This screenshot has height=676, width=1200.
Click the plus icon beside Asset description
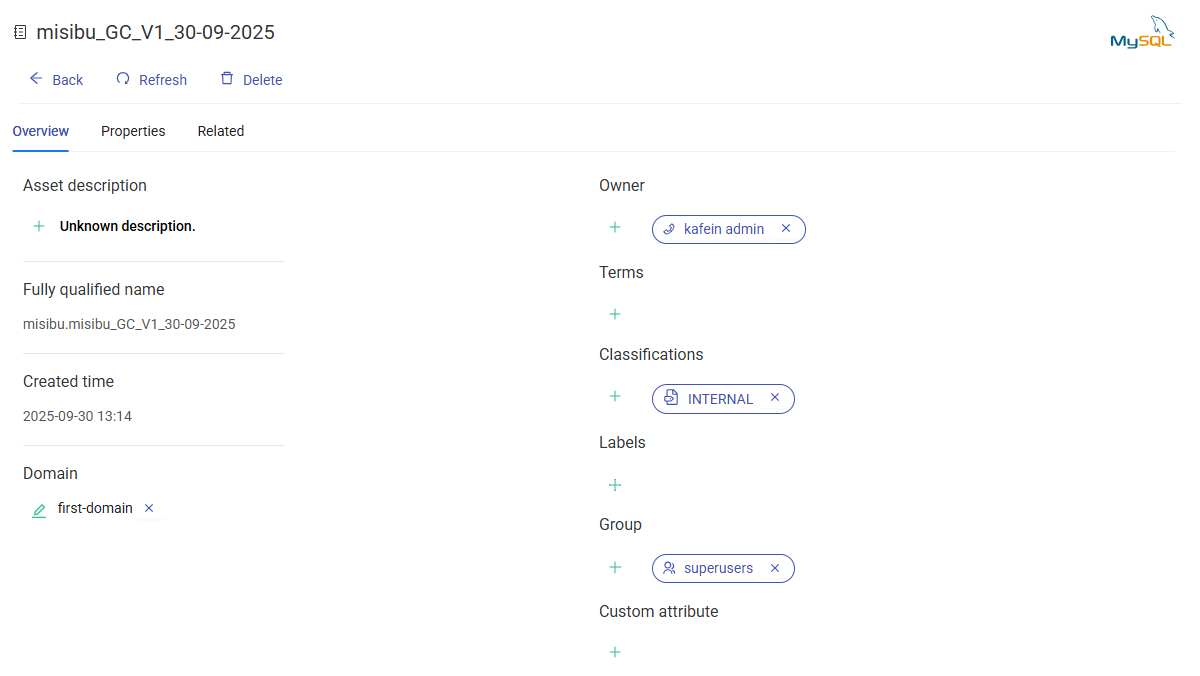pos(39,226)
